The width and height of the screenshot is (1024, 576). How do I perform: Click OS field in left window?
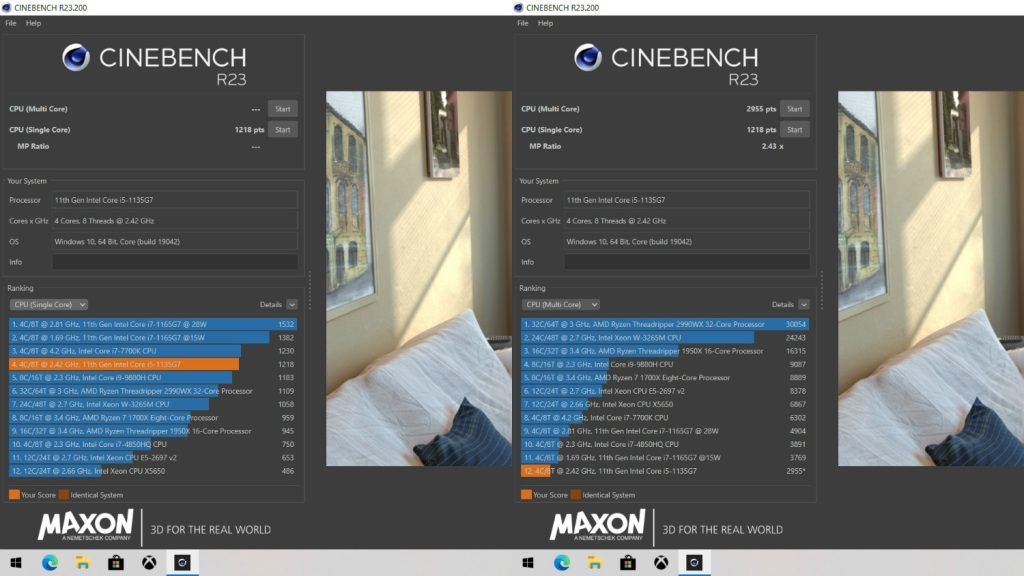point(175,242)
